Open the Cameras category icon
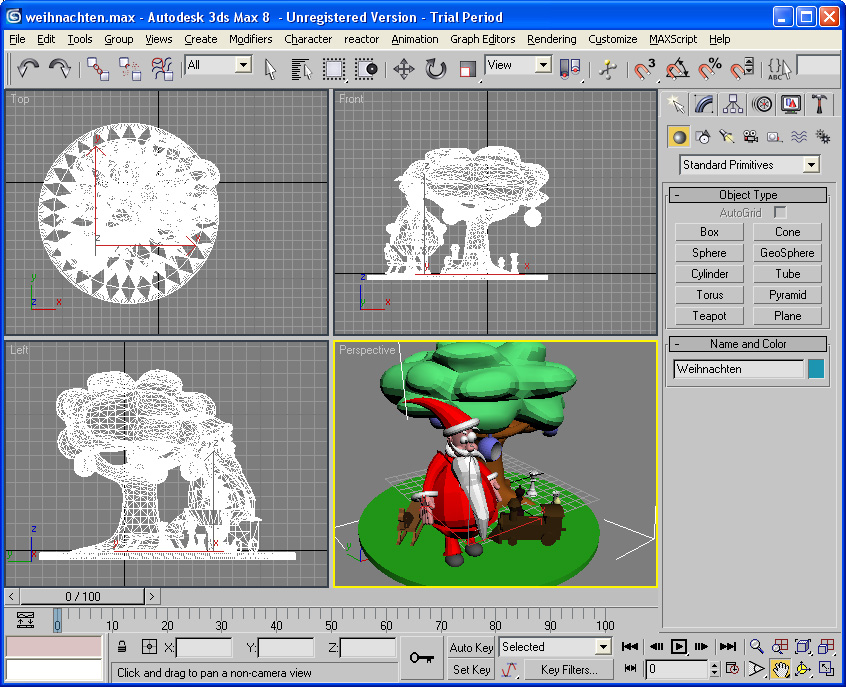The height and width of the screenshot is (687, 846). 751,137
